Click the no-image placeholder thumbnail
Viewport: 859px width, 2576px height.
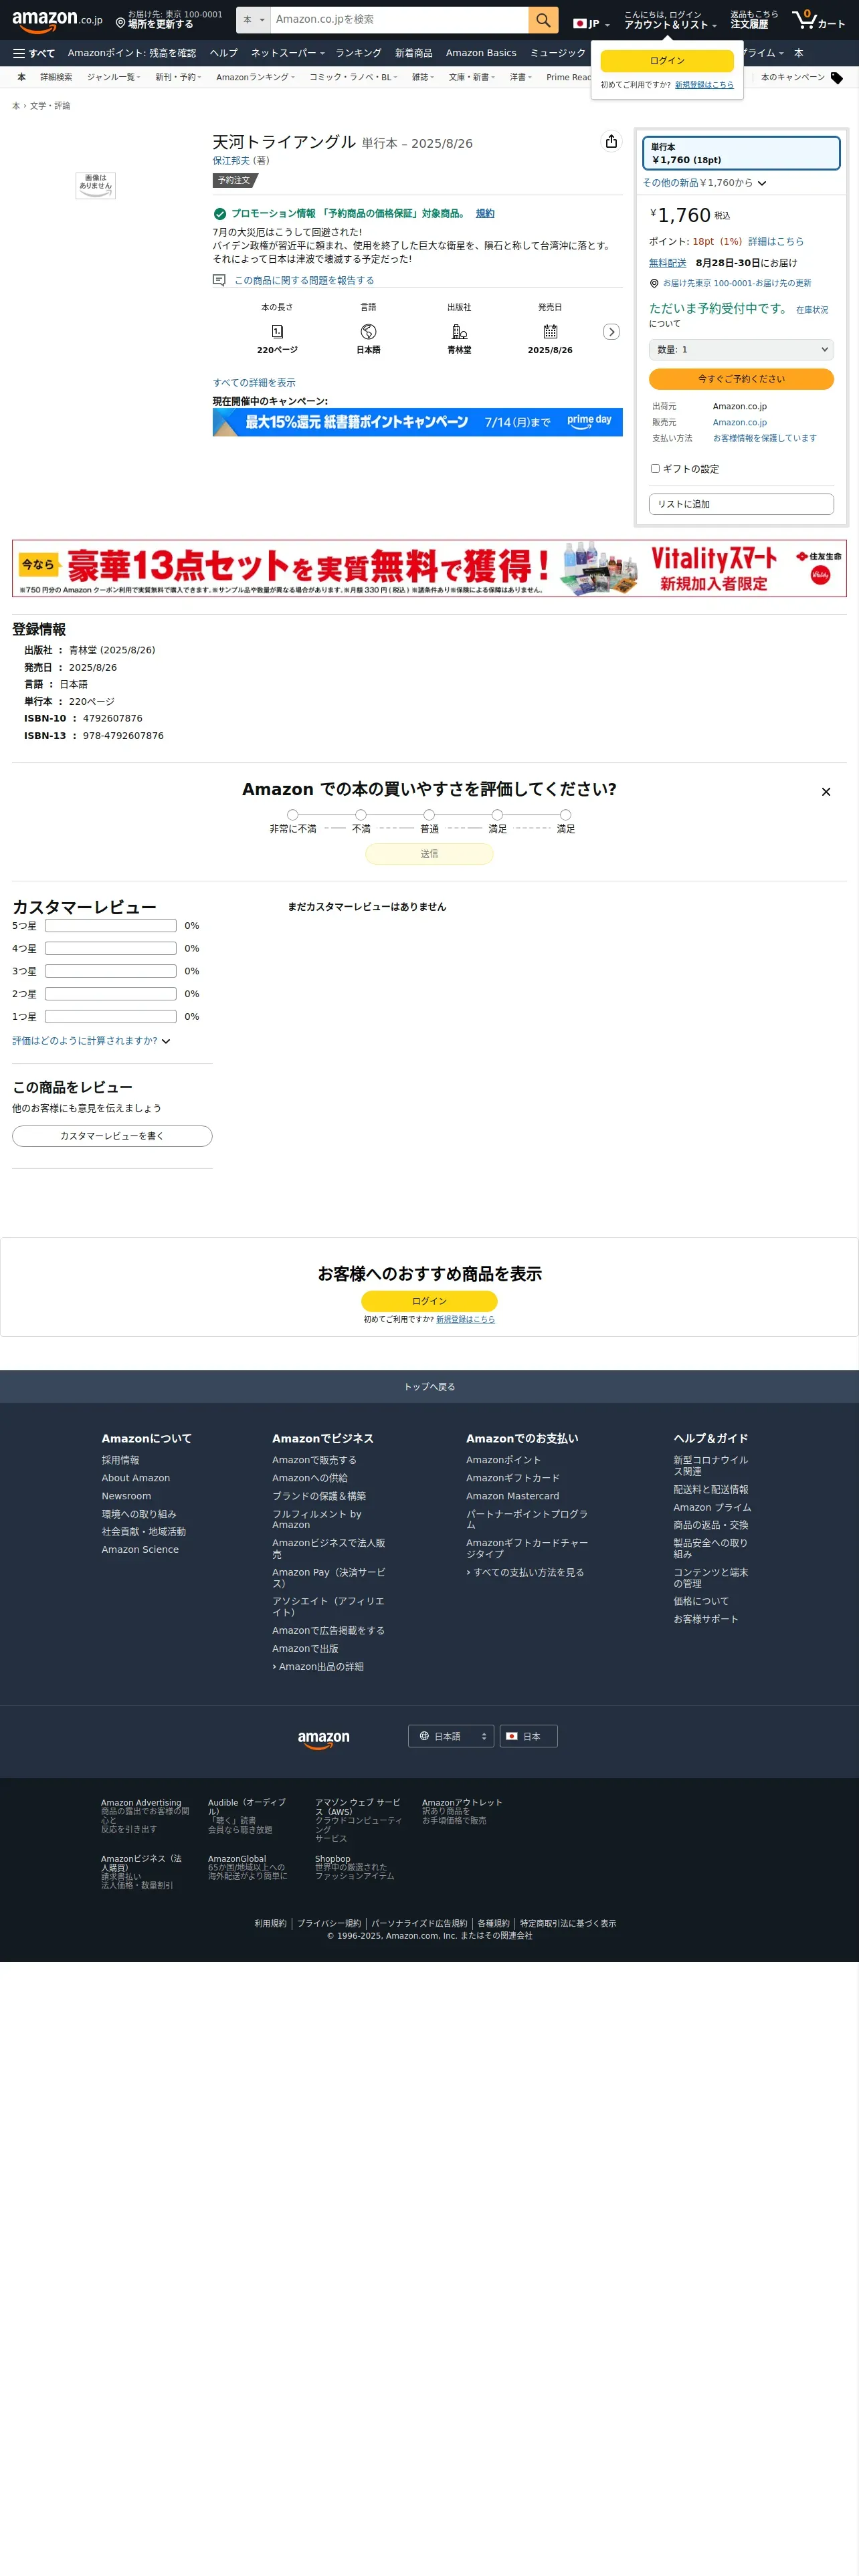tap(95, 185)
